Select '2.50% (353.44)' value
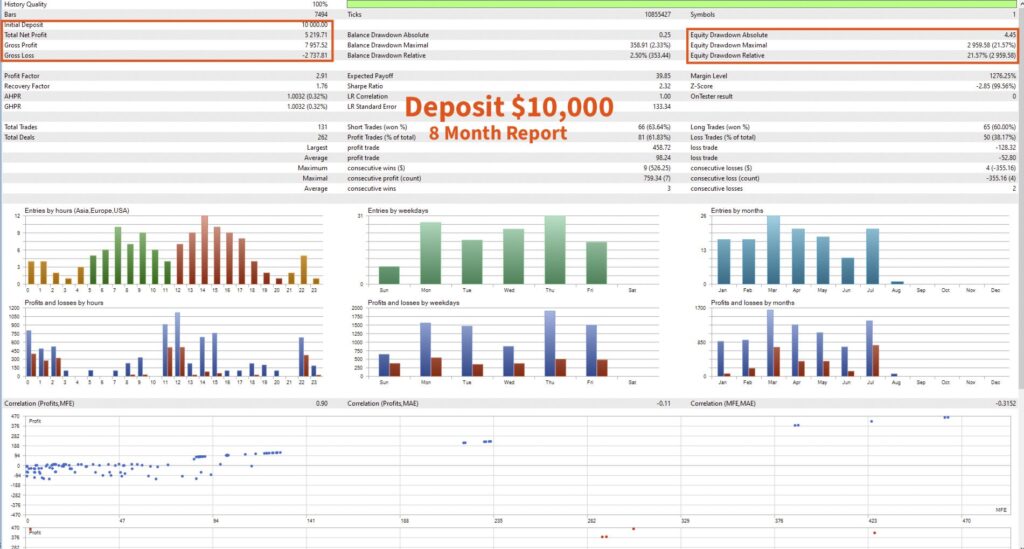This screenshot has width=1024, height=549. pos(650,55)
